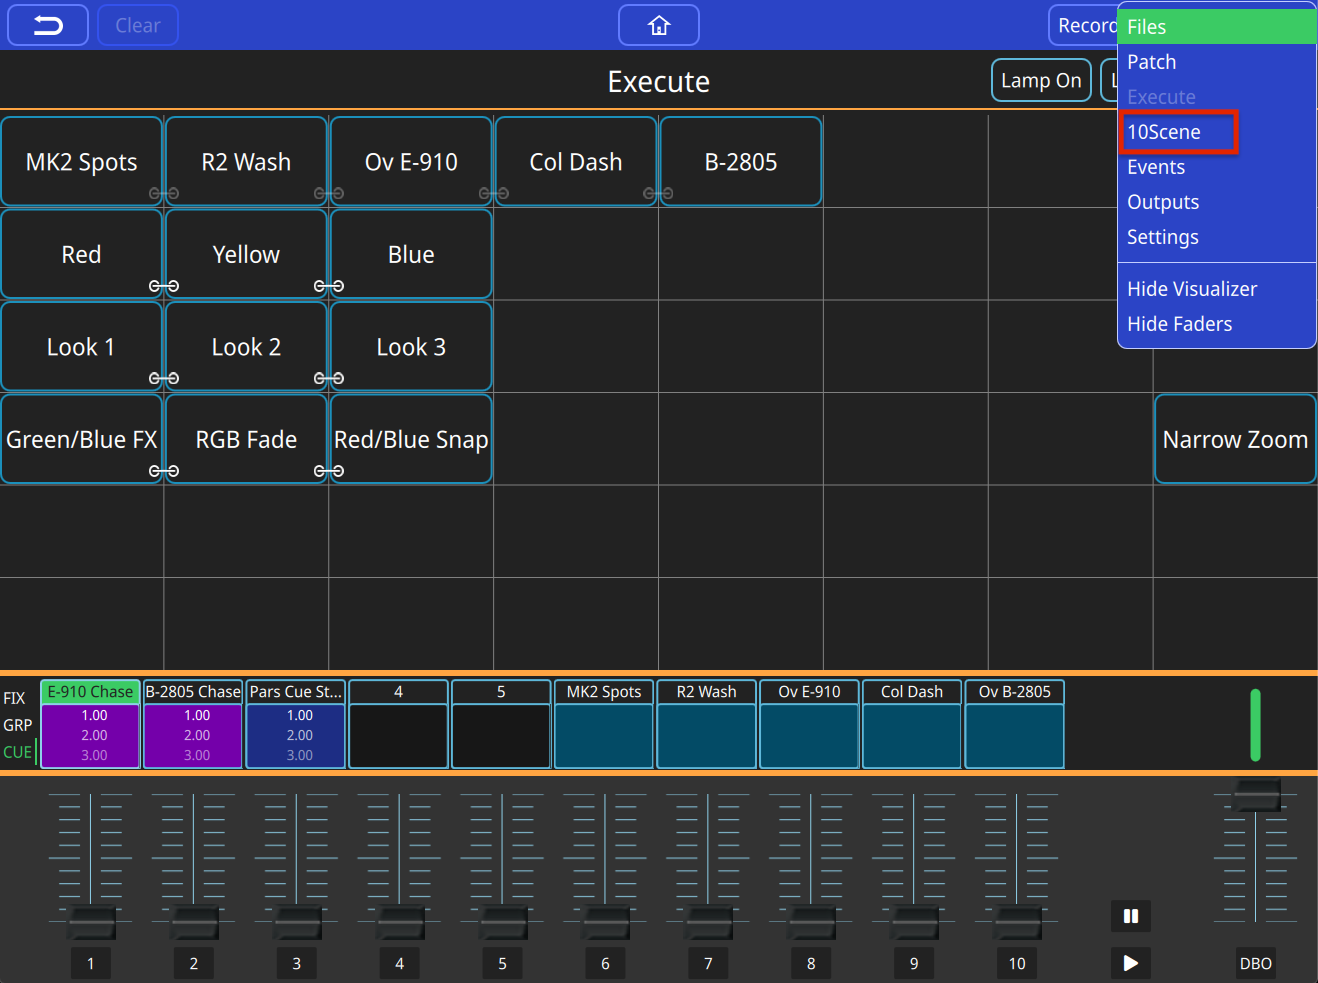The image size is (1318, 983).
Task: Select Patch from the menu
Action: (1151, 61)
